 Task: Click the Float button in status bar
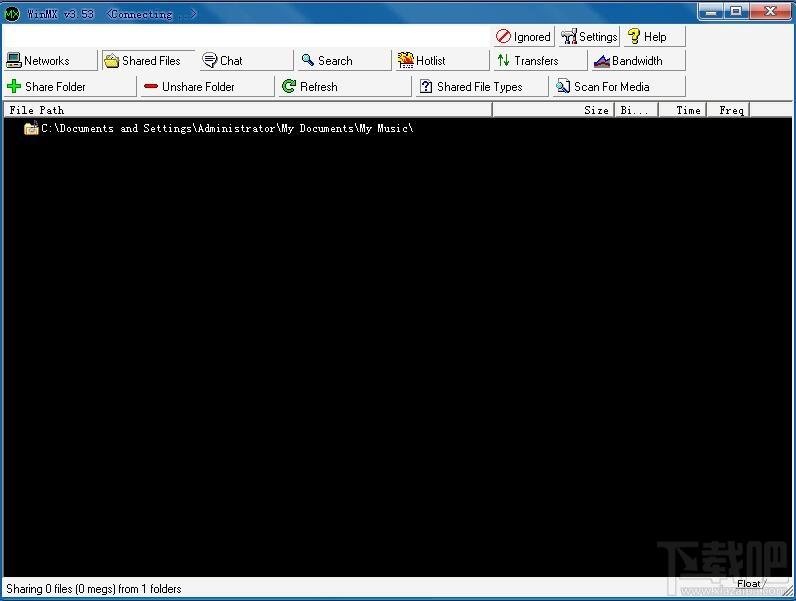[749, 584]
